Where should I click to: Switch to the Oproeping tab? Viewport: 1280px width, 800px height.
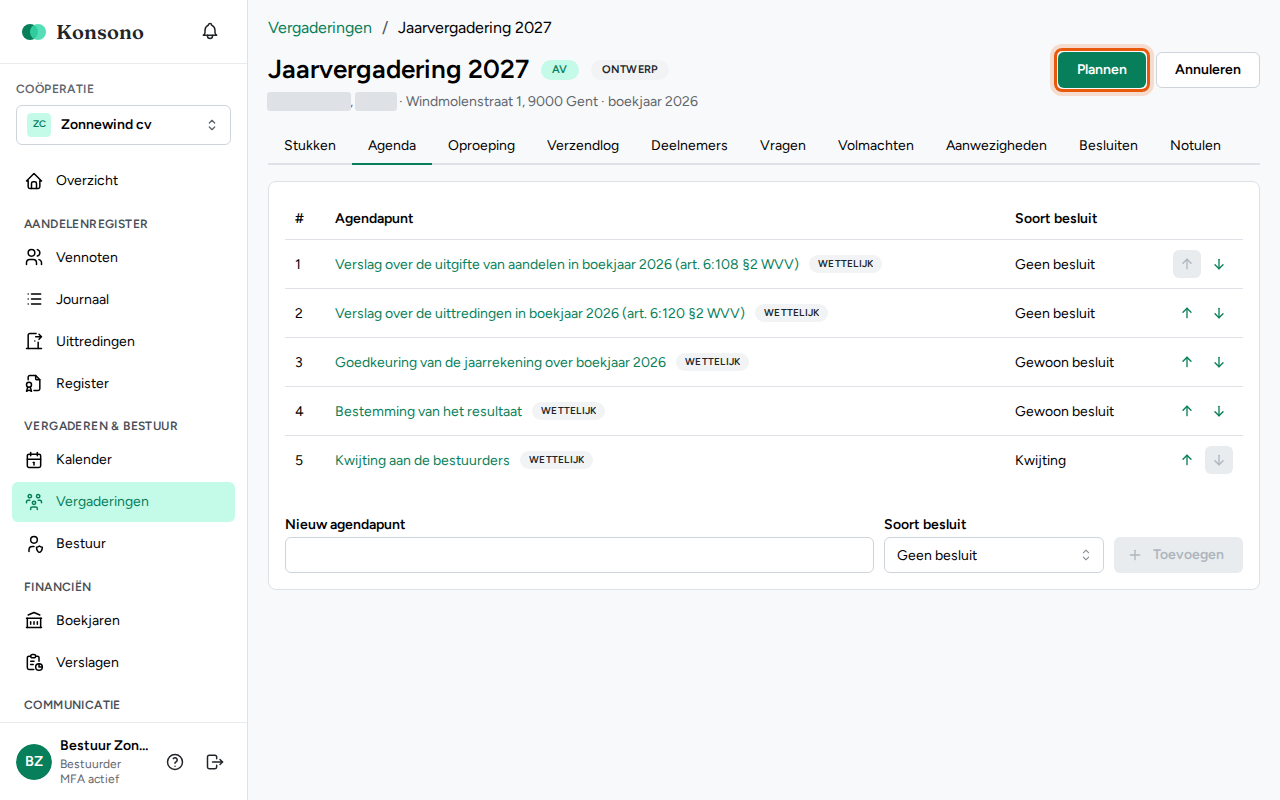click(481, 146)
